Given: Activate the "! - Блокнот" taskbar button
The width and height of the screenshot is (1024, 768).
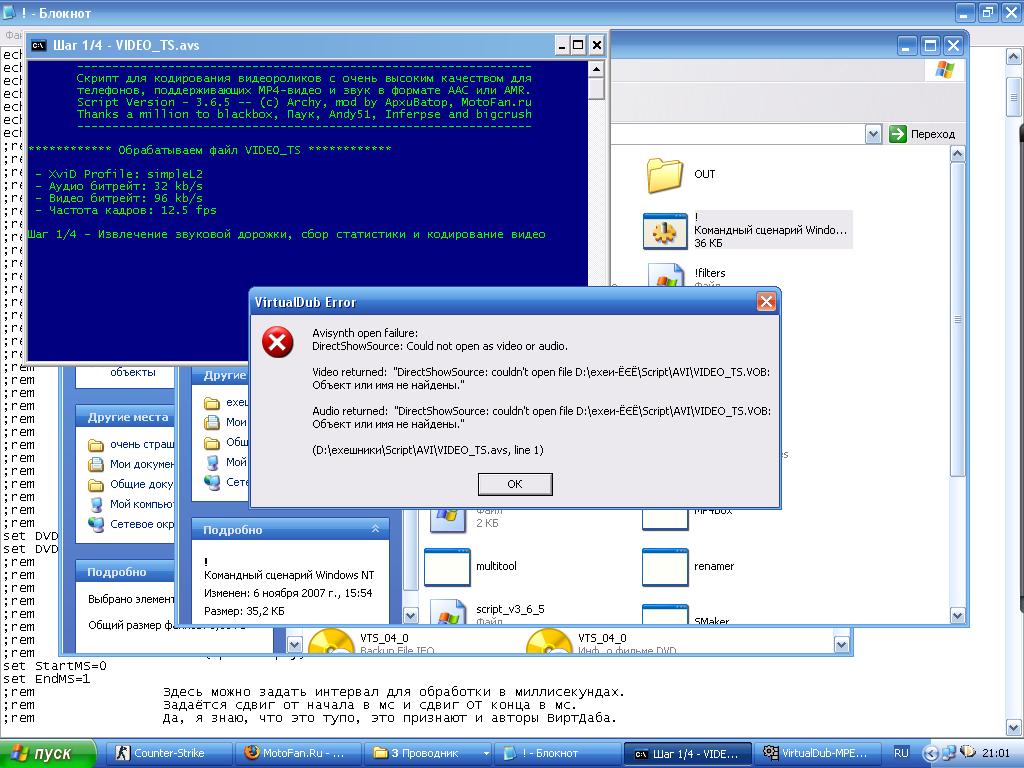Looking at the screenshot, I should (557, 753).
